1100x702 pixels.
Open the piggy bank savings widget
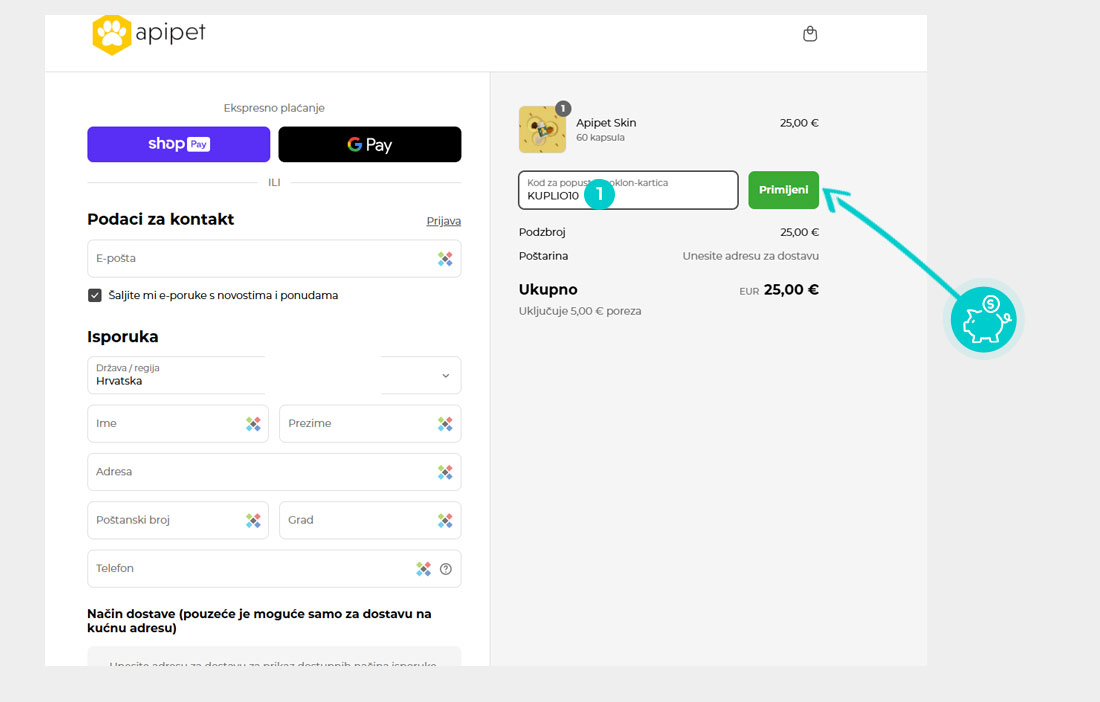tap(984, 319)
